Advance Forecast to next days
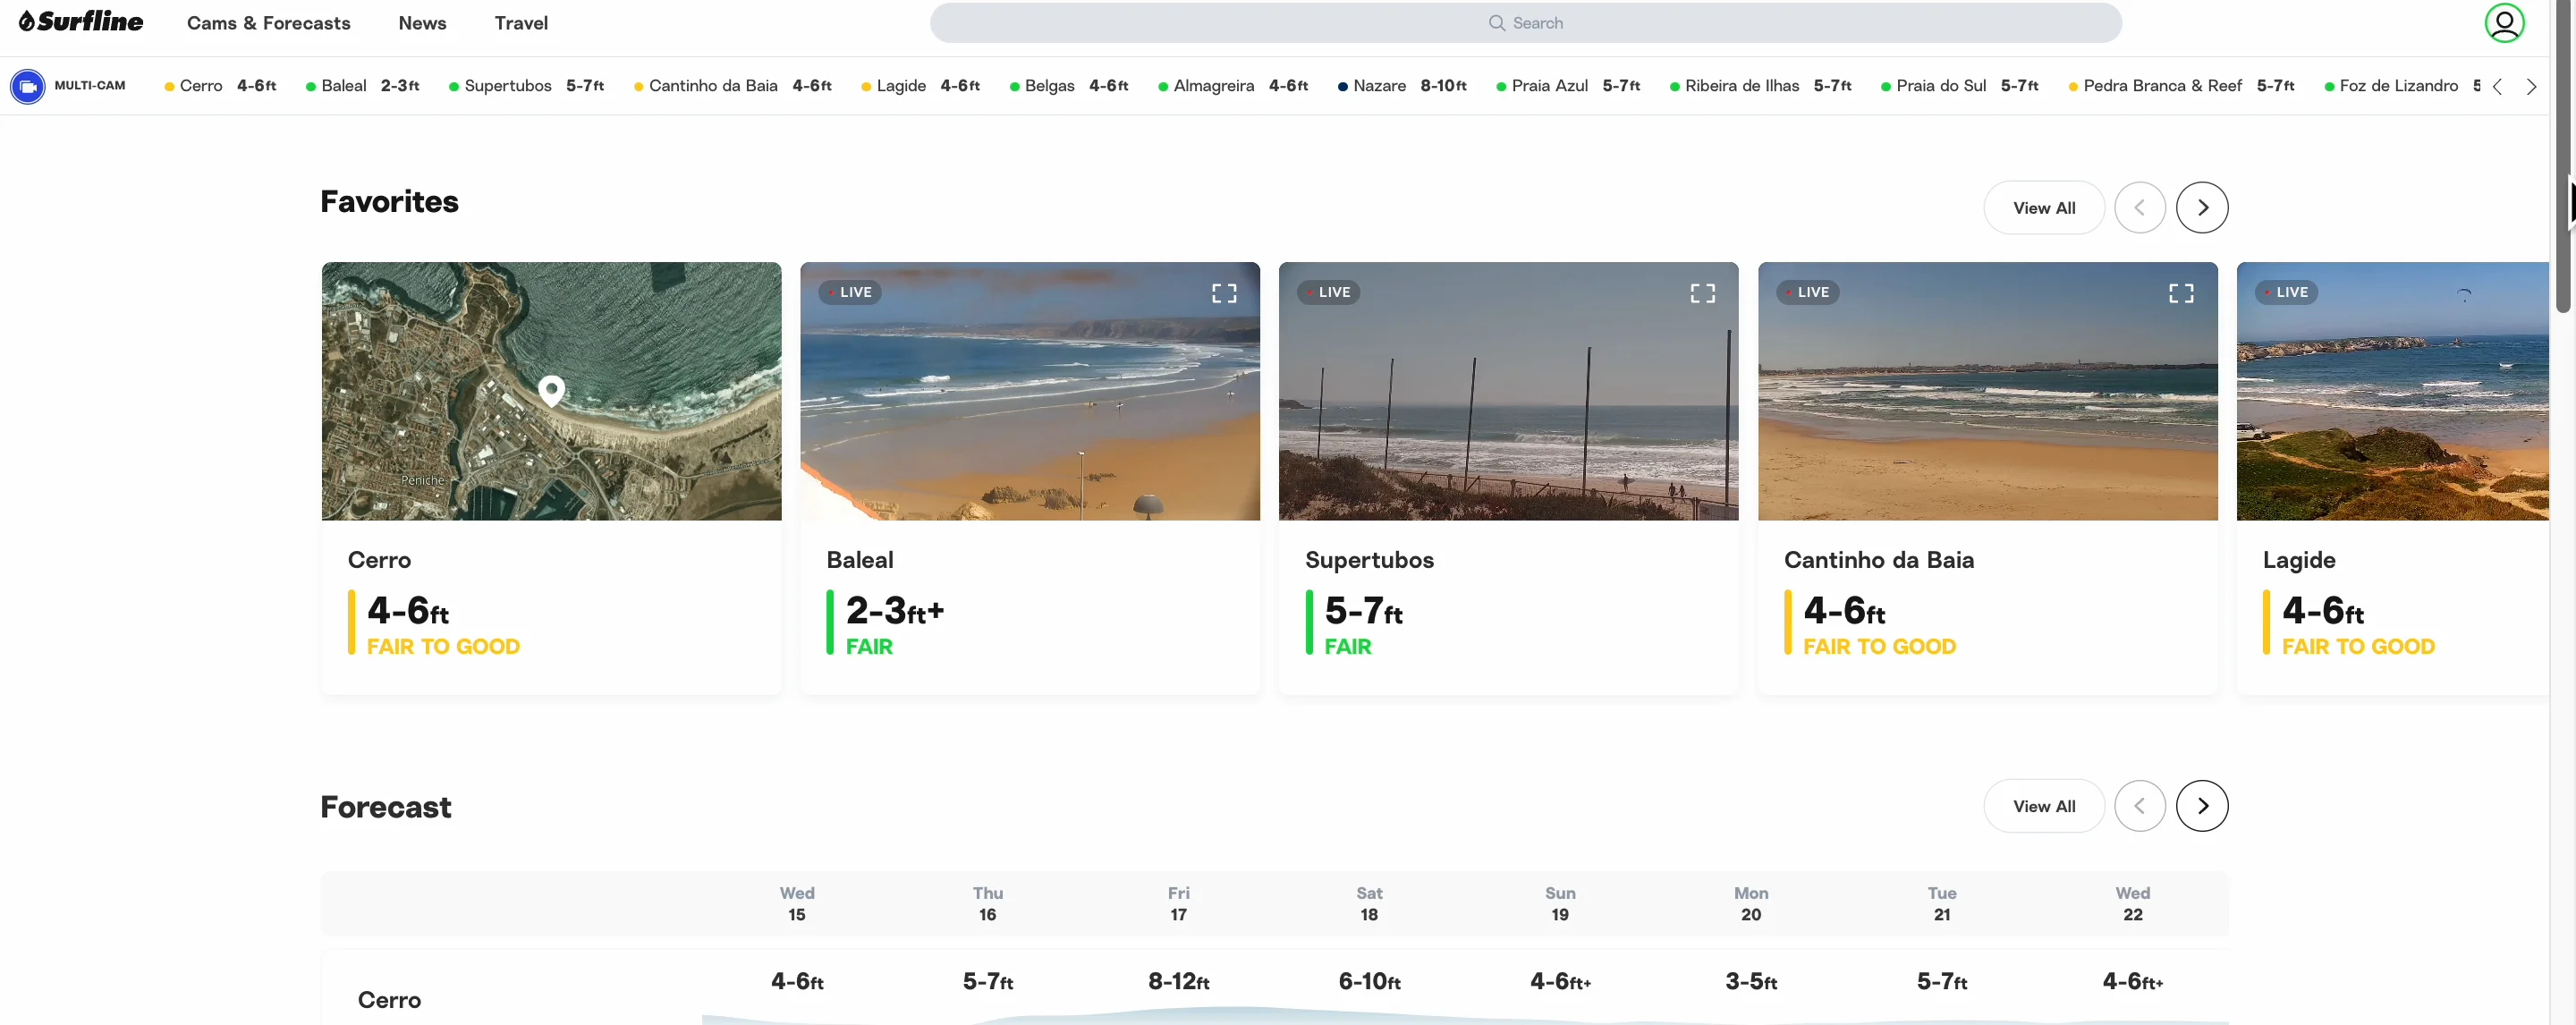Screen dimensions: 2576x1025 (2202, 806)
